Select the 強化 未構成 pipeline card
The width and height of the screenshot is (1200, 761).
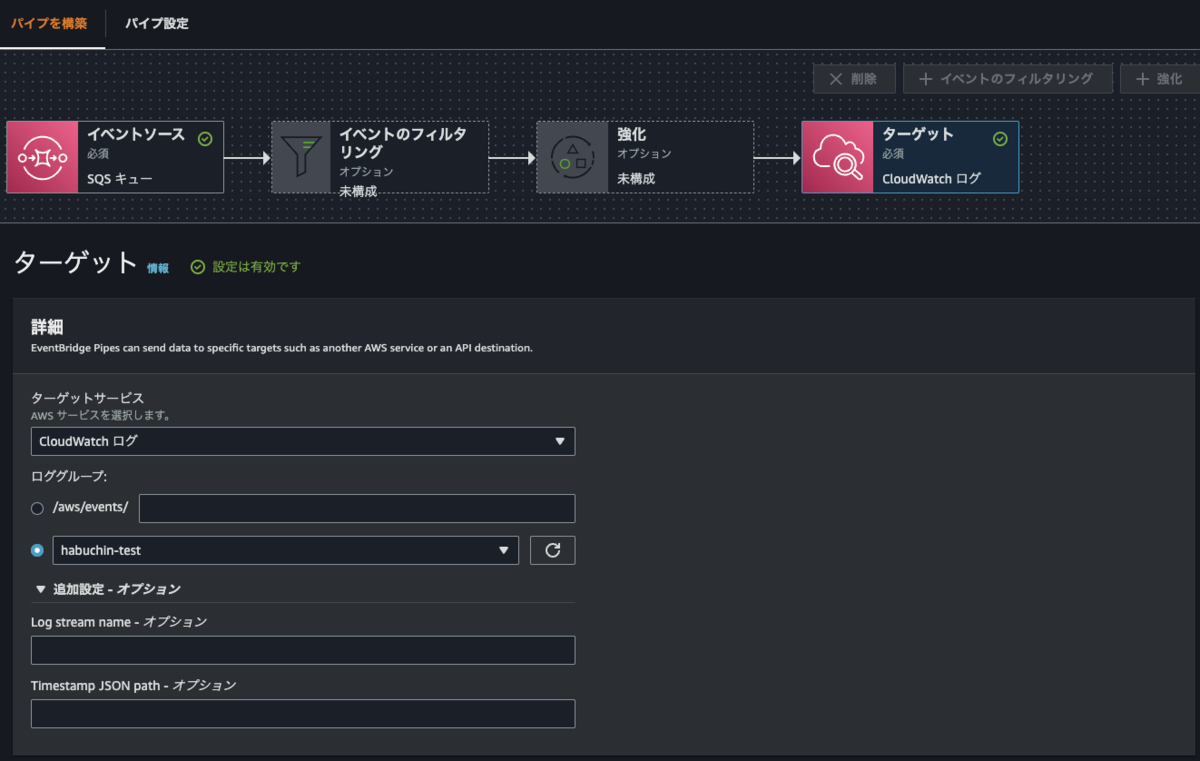[645, 157]
